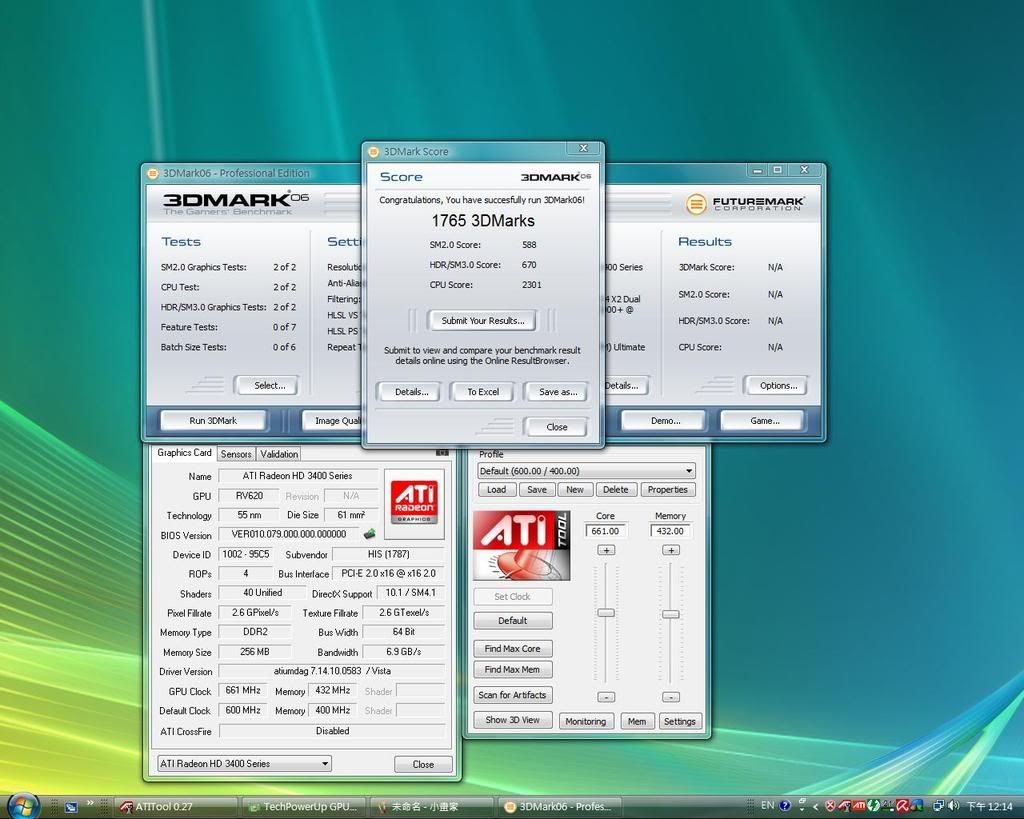Click the 3DMark06 logo in the main window
Image resolution: width=1024 pixels, height=819 pixels.
(x=235, y=202)
